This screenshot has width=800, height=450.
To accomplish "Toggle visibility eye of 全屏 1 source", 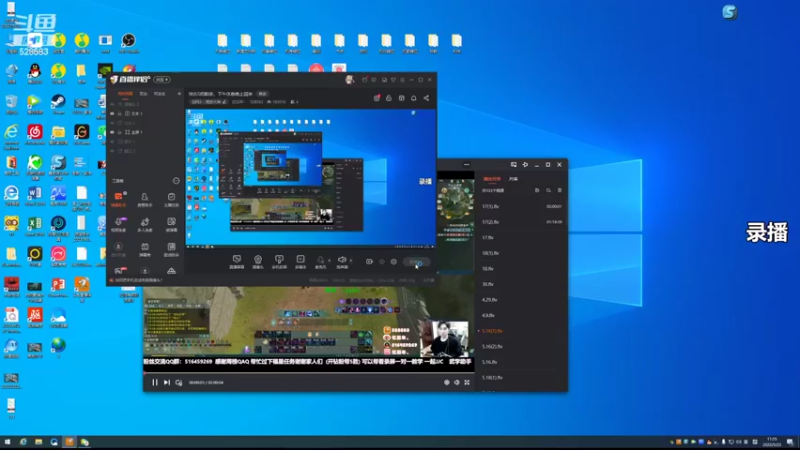I will [x=112, y=132].
